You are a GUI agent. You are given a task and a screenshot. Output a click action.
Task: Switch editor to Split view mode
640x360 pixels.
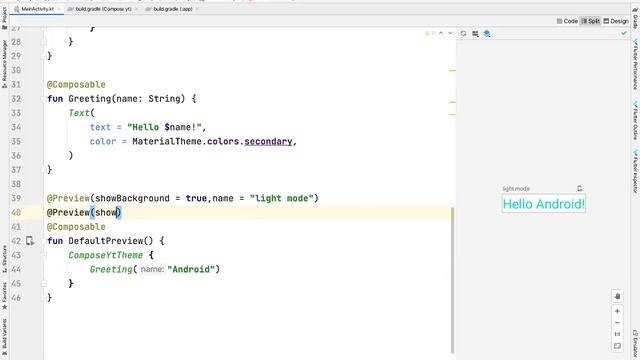pos(591,21)
